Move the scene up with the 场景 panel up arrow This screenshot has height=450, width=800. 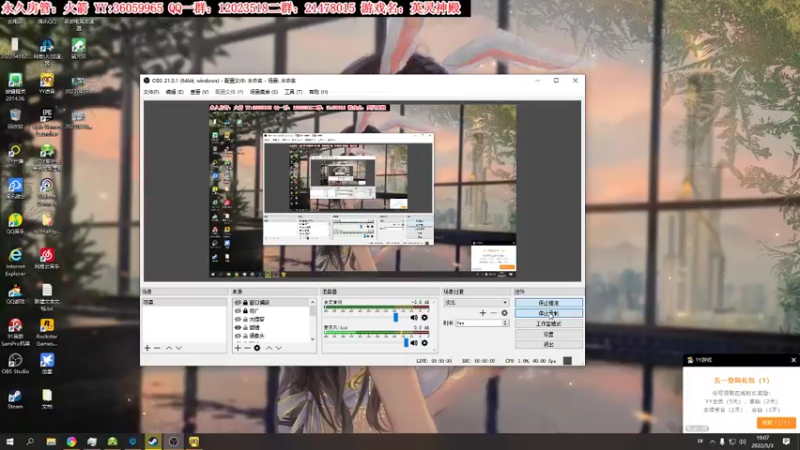pyautogui.click(x=169, y=348)
